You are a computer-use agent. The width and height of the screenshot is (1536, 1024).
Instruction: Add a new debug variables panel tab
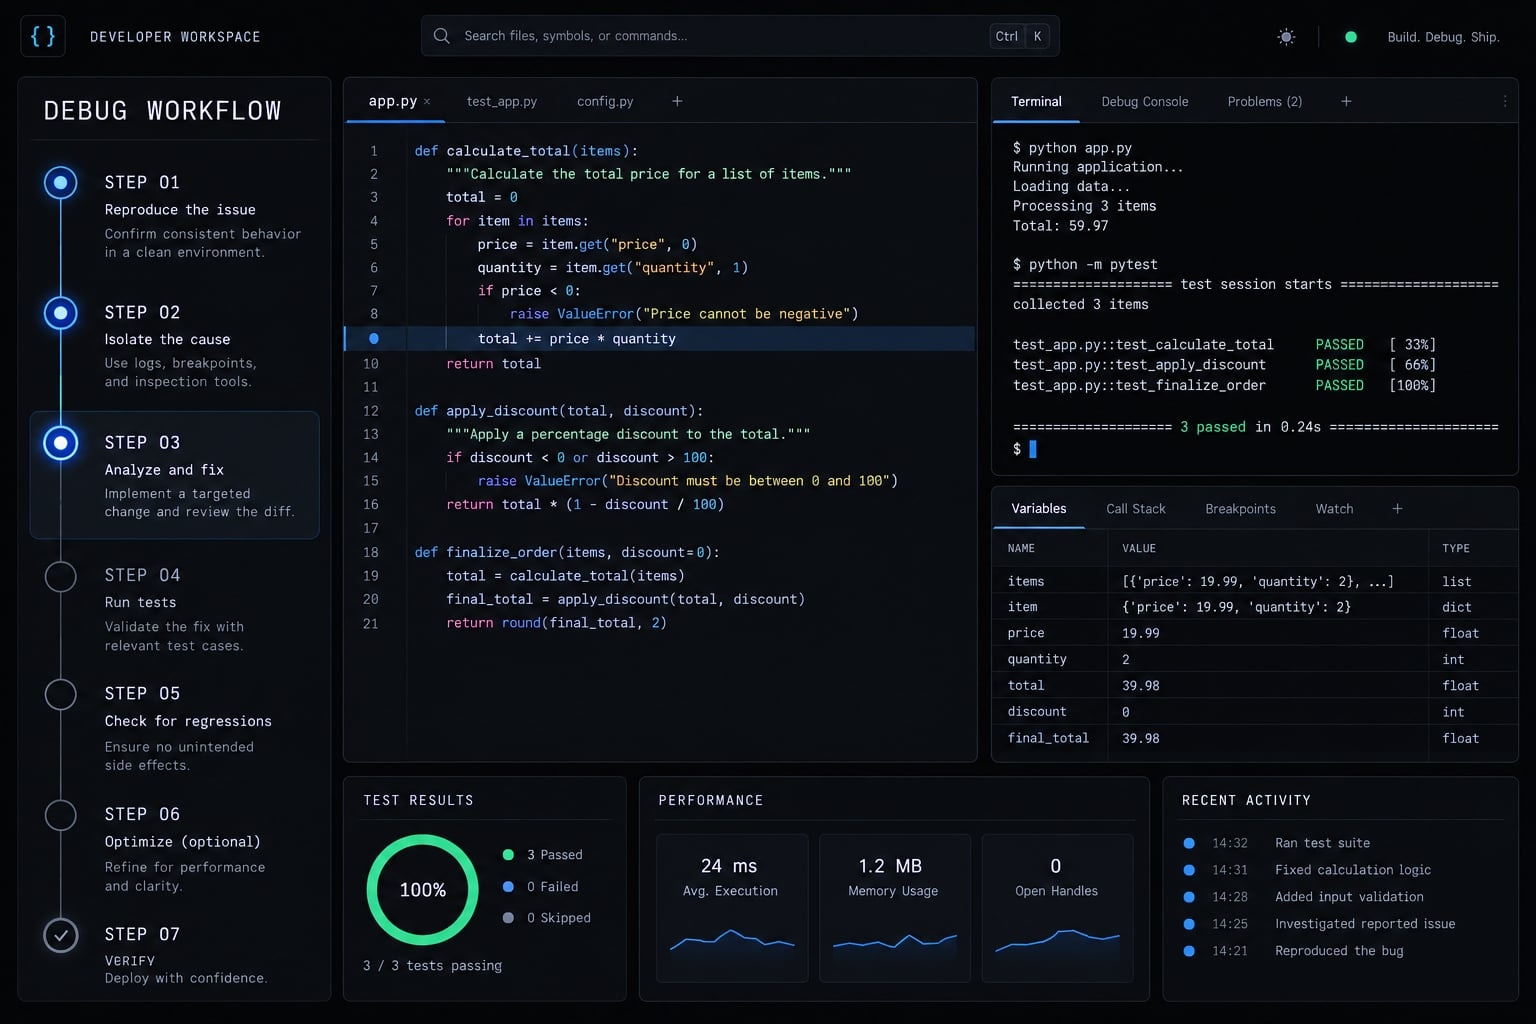[x=1397, y=508]
